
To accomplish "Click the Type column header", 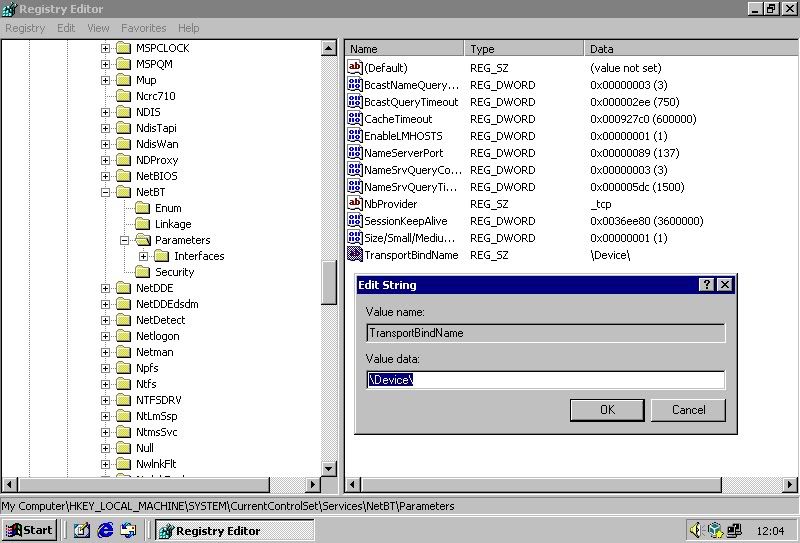I will tap(524, 49).
